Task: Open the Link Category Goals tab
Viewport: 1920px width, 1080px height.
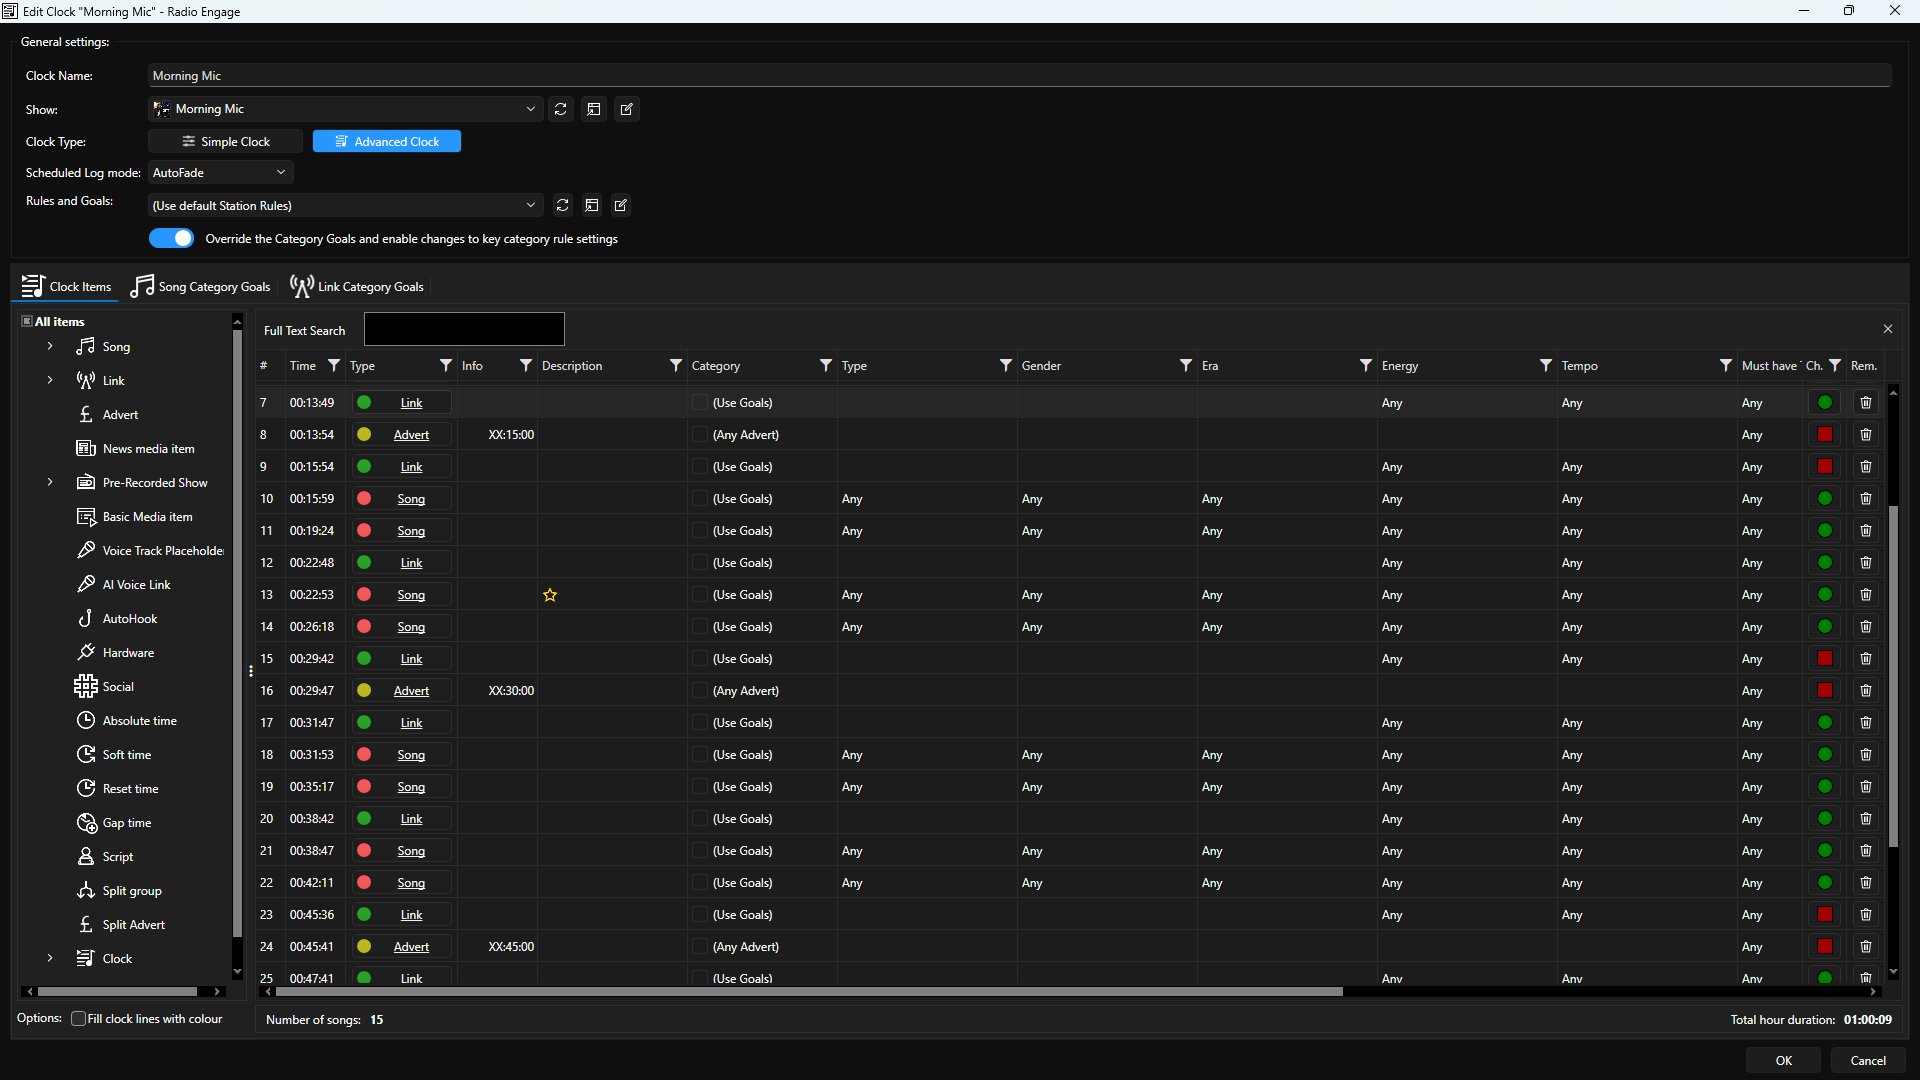Action: pyautogui.click(x=357, y=286)
